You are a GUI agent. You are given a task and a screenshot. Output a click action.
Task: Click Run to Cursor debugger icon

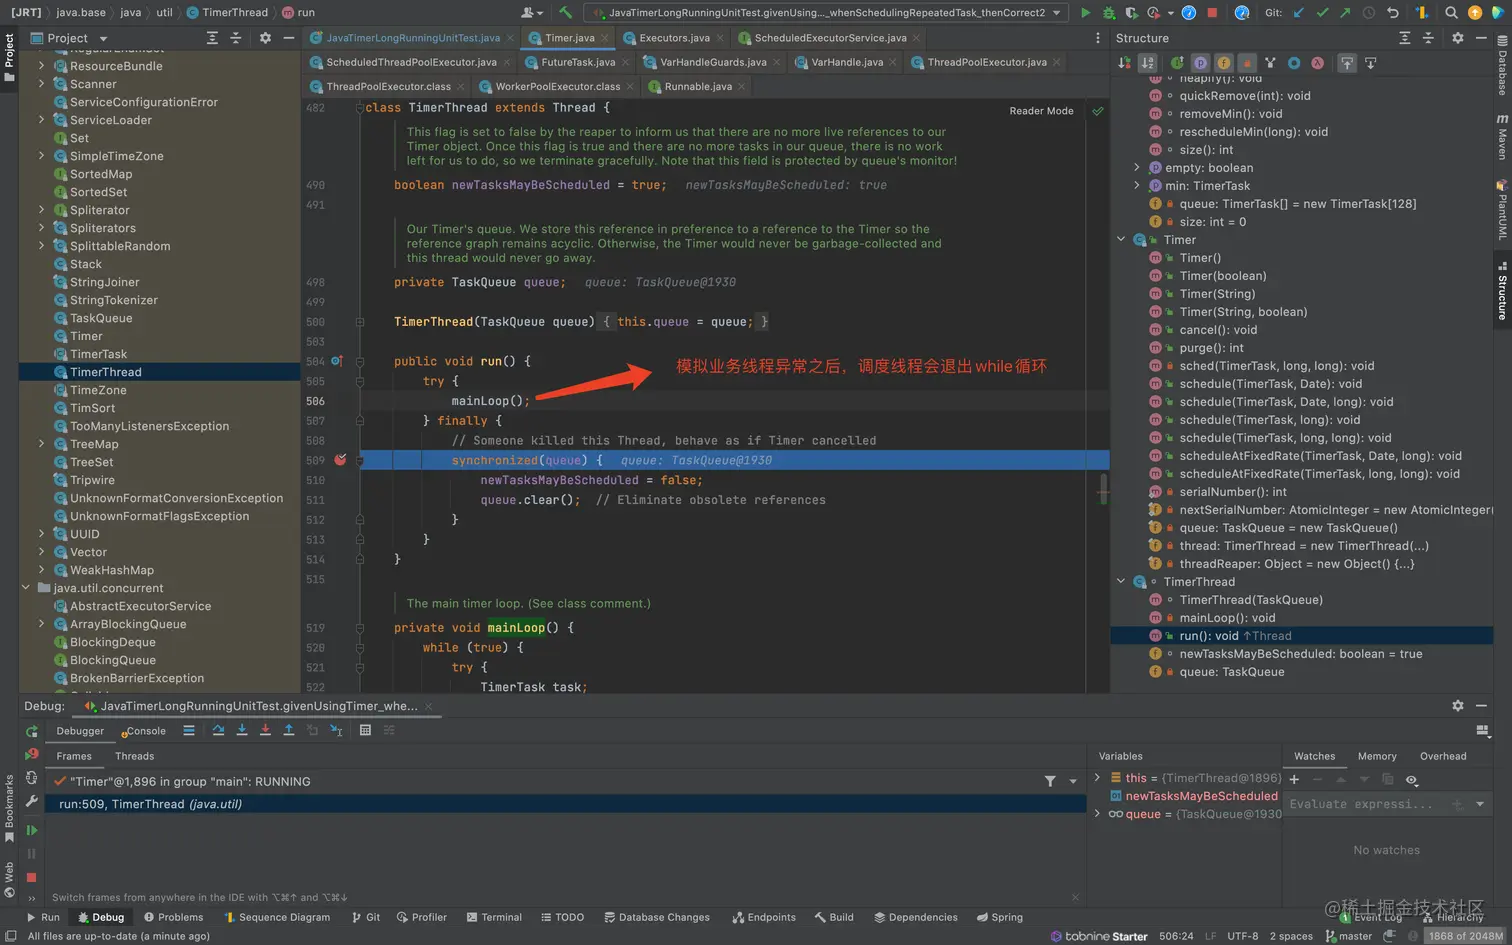336,730
